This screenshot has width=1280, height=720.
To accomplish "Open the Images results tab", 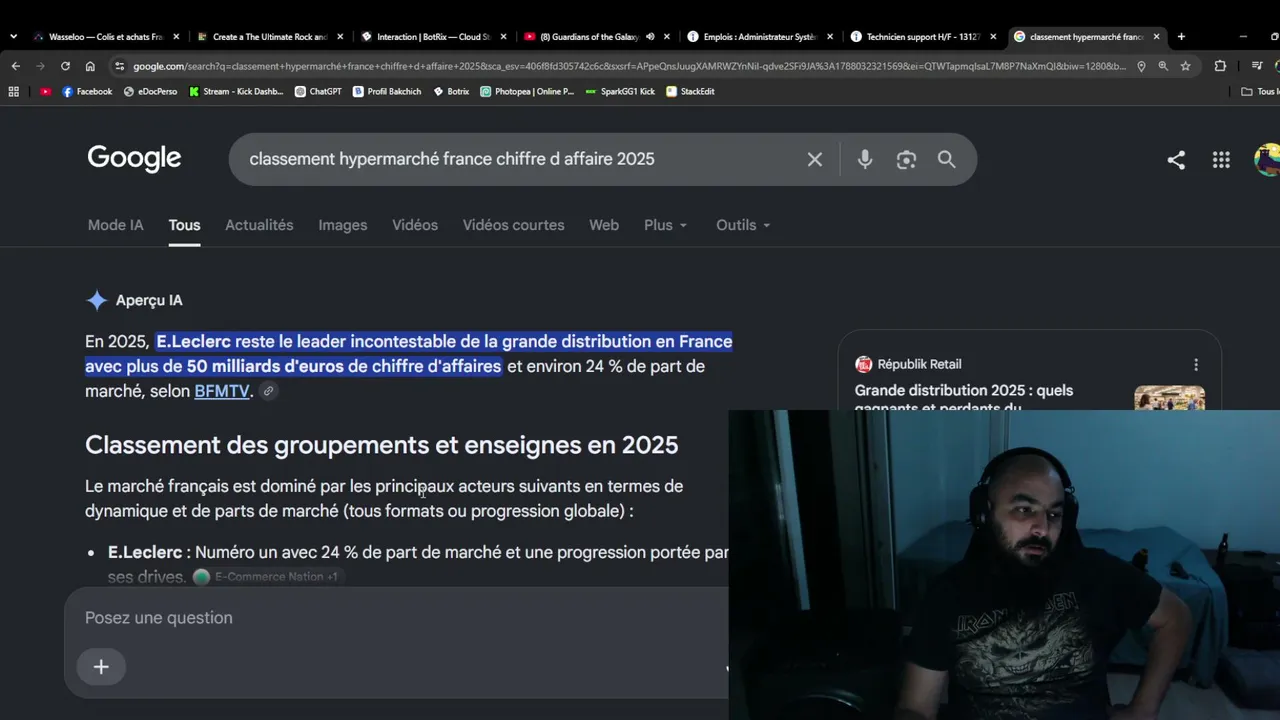I will coord(343,225).
